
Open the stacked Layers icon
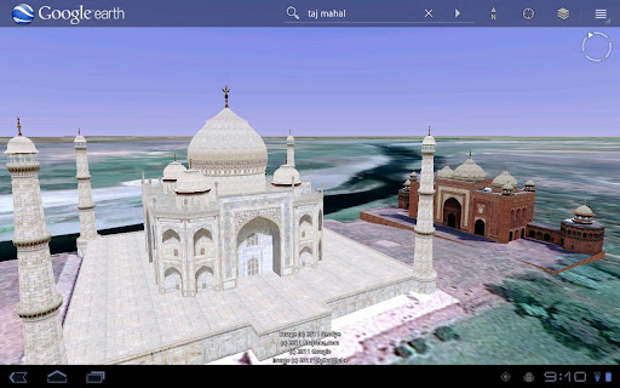[563, 13]
